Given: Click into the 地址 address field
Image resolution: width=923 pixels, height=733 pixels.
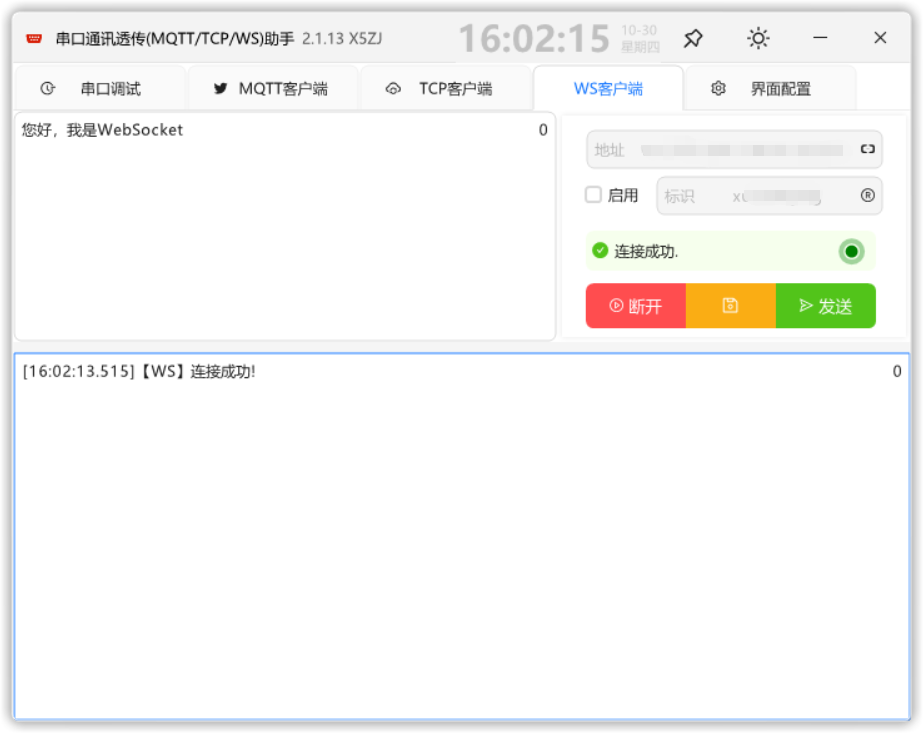Looking at the screenshot, I should [734, 150].
